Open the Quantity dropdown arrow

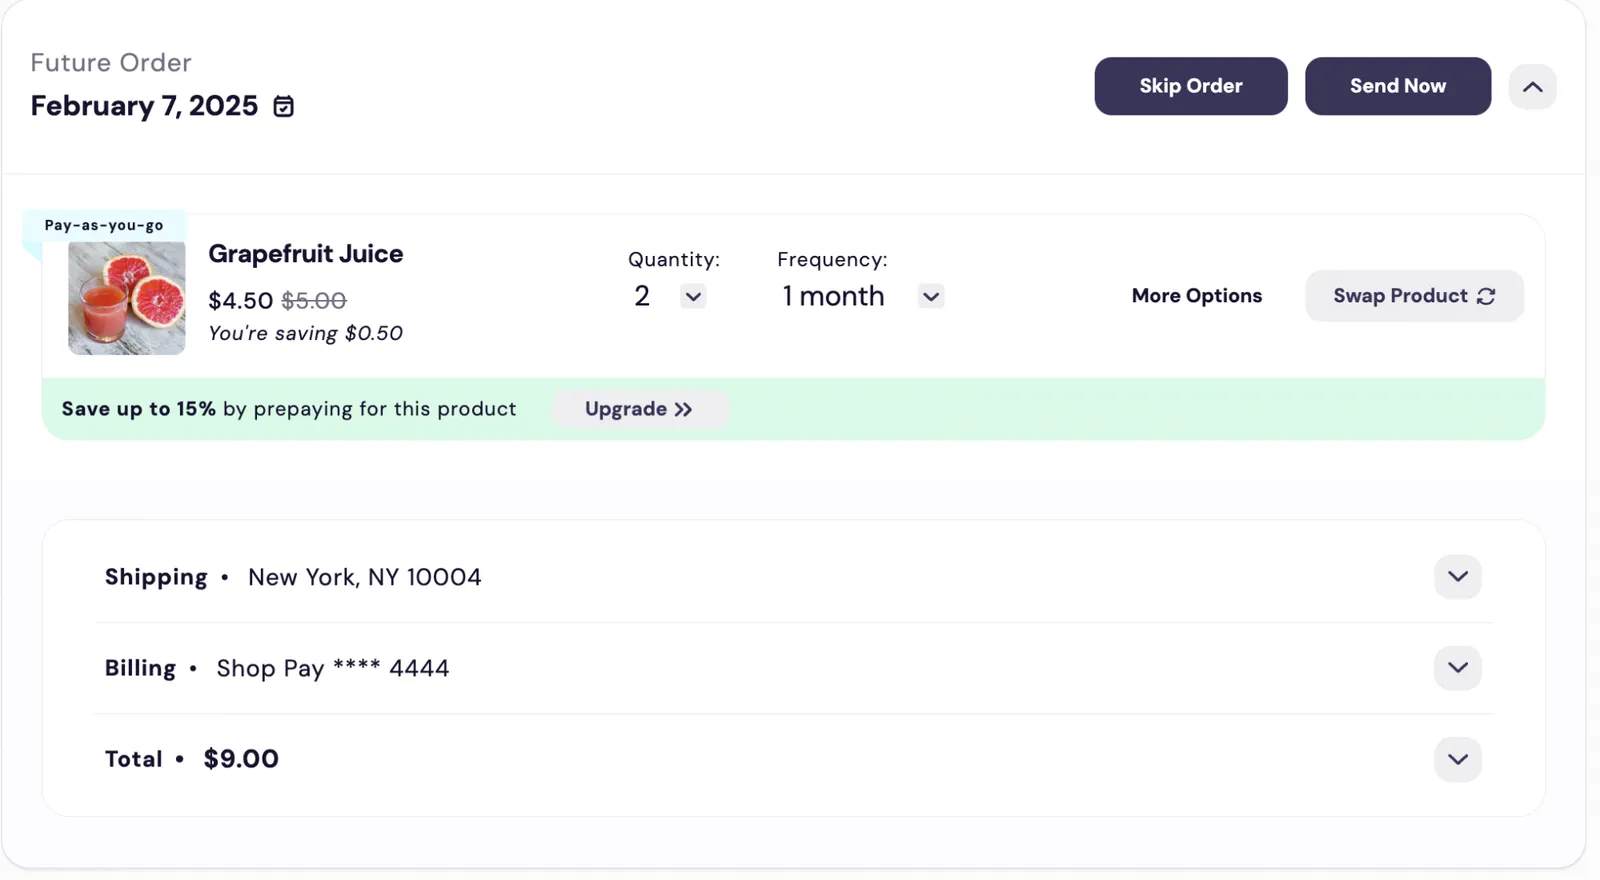pyautogui.click(x=693, y=296)
